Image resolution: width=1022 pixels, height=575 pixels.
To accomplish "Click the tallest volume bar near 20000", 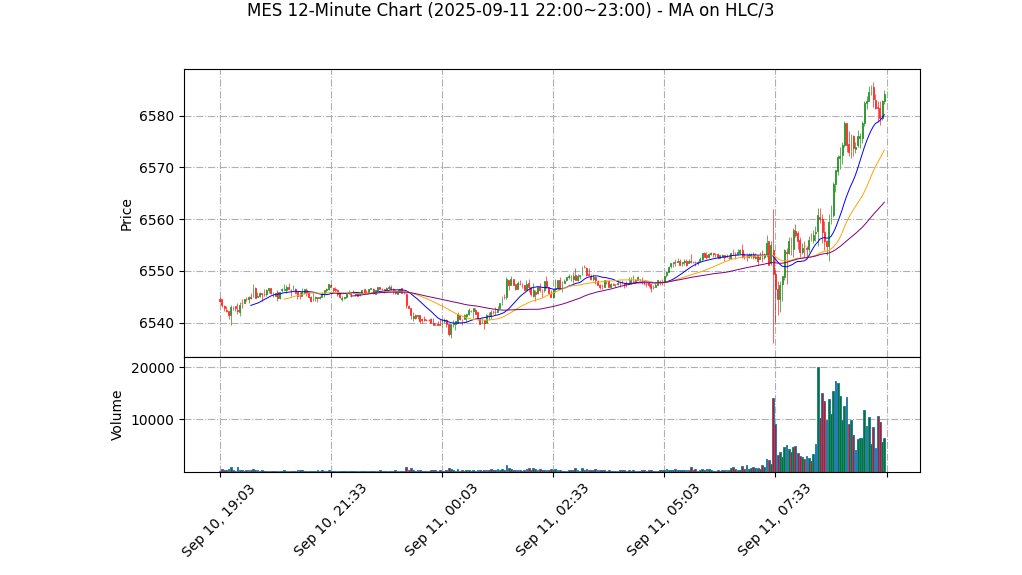I will point(819,420).
